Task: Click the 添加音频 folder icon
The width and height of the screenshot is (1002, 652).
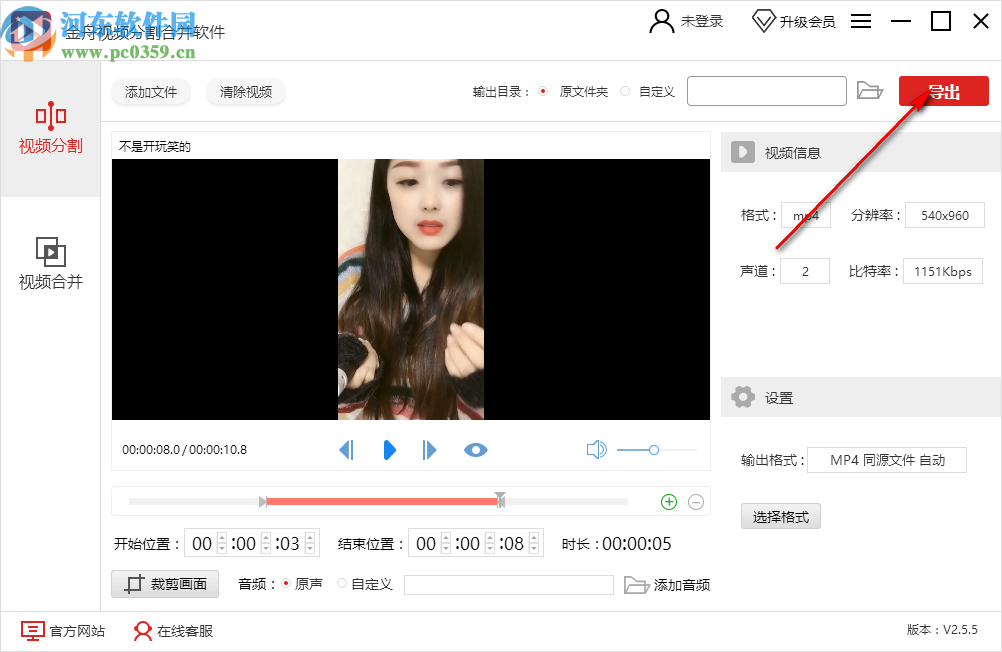Action: [x=637, y=584]
